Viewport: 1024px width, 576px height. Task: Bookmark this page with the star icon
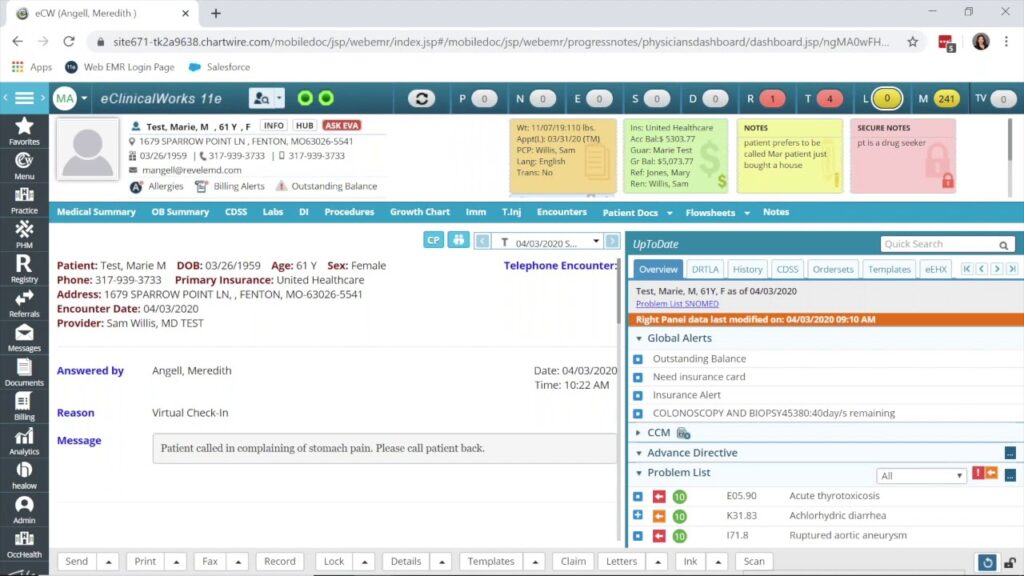[912, 42]
